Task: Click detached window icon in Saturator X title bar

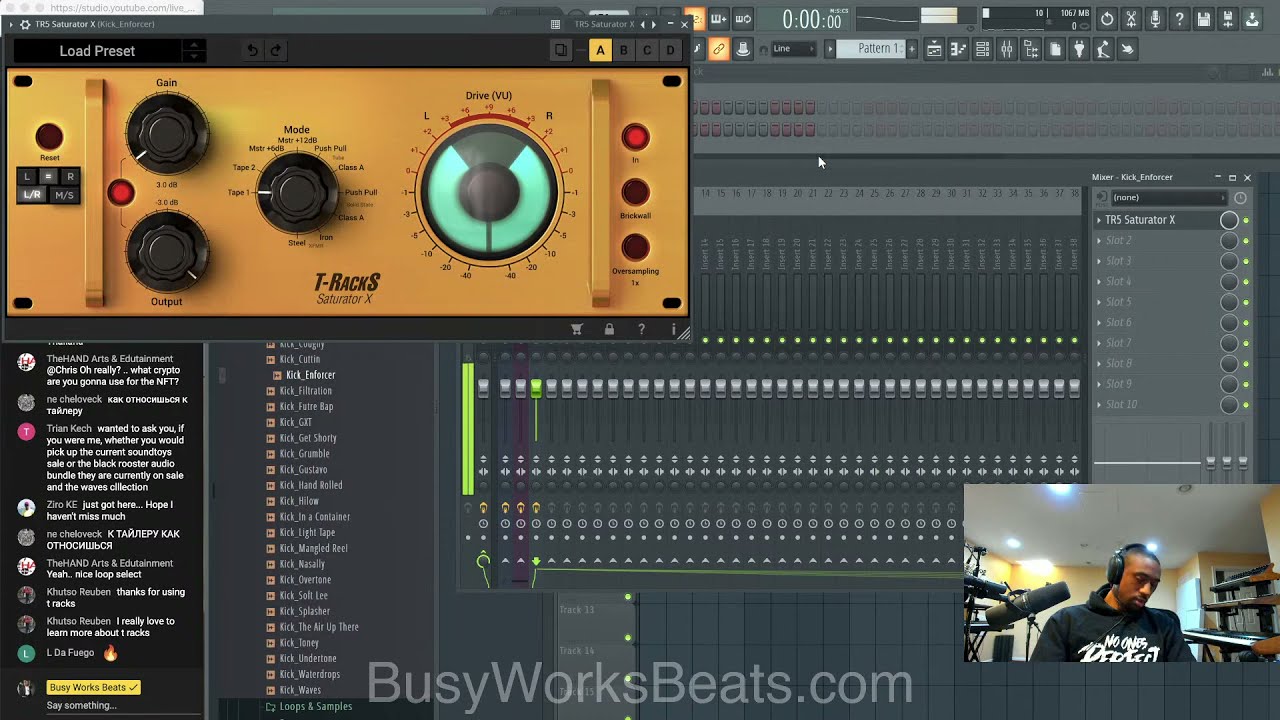Action: pos(555,24)
